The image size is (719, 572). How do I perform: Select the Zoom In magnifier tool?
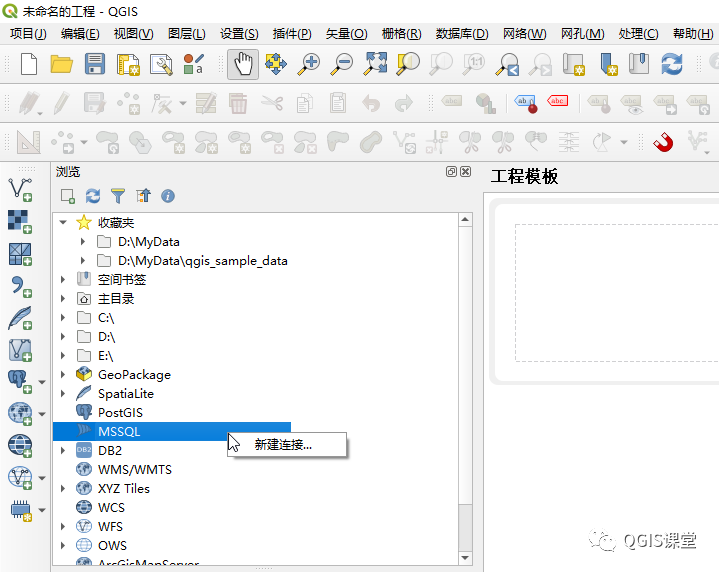[309, 64]
